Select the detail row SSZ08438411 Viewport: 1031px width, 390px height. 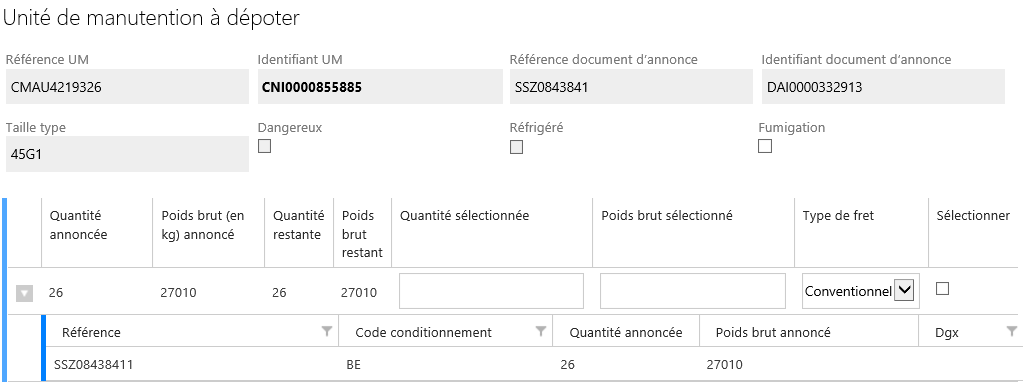click(x=533, y=364)
